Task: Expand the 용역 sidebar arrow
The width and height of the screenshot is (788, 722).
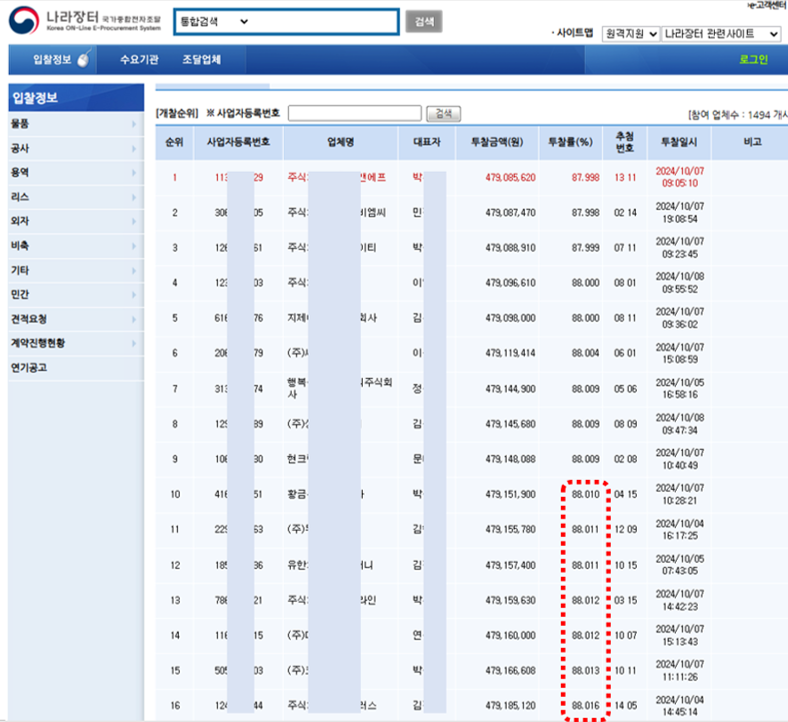Action: point(134,172)
